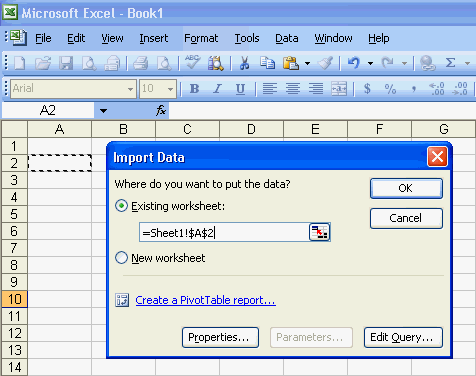
Task: Run Spelling check (ABC icon)
Action: [193, 62]
